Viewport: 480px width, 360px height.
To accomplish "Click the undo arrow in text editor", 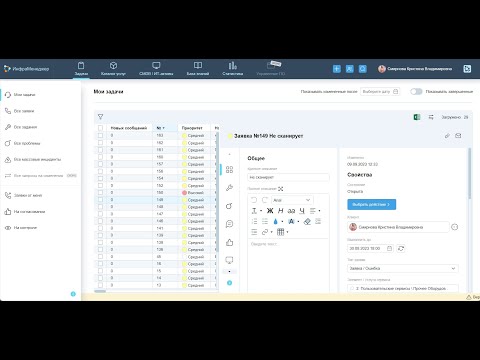I will coord(254,200).
